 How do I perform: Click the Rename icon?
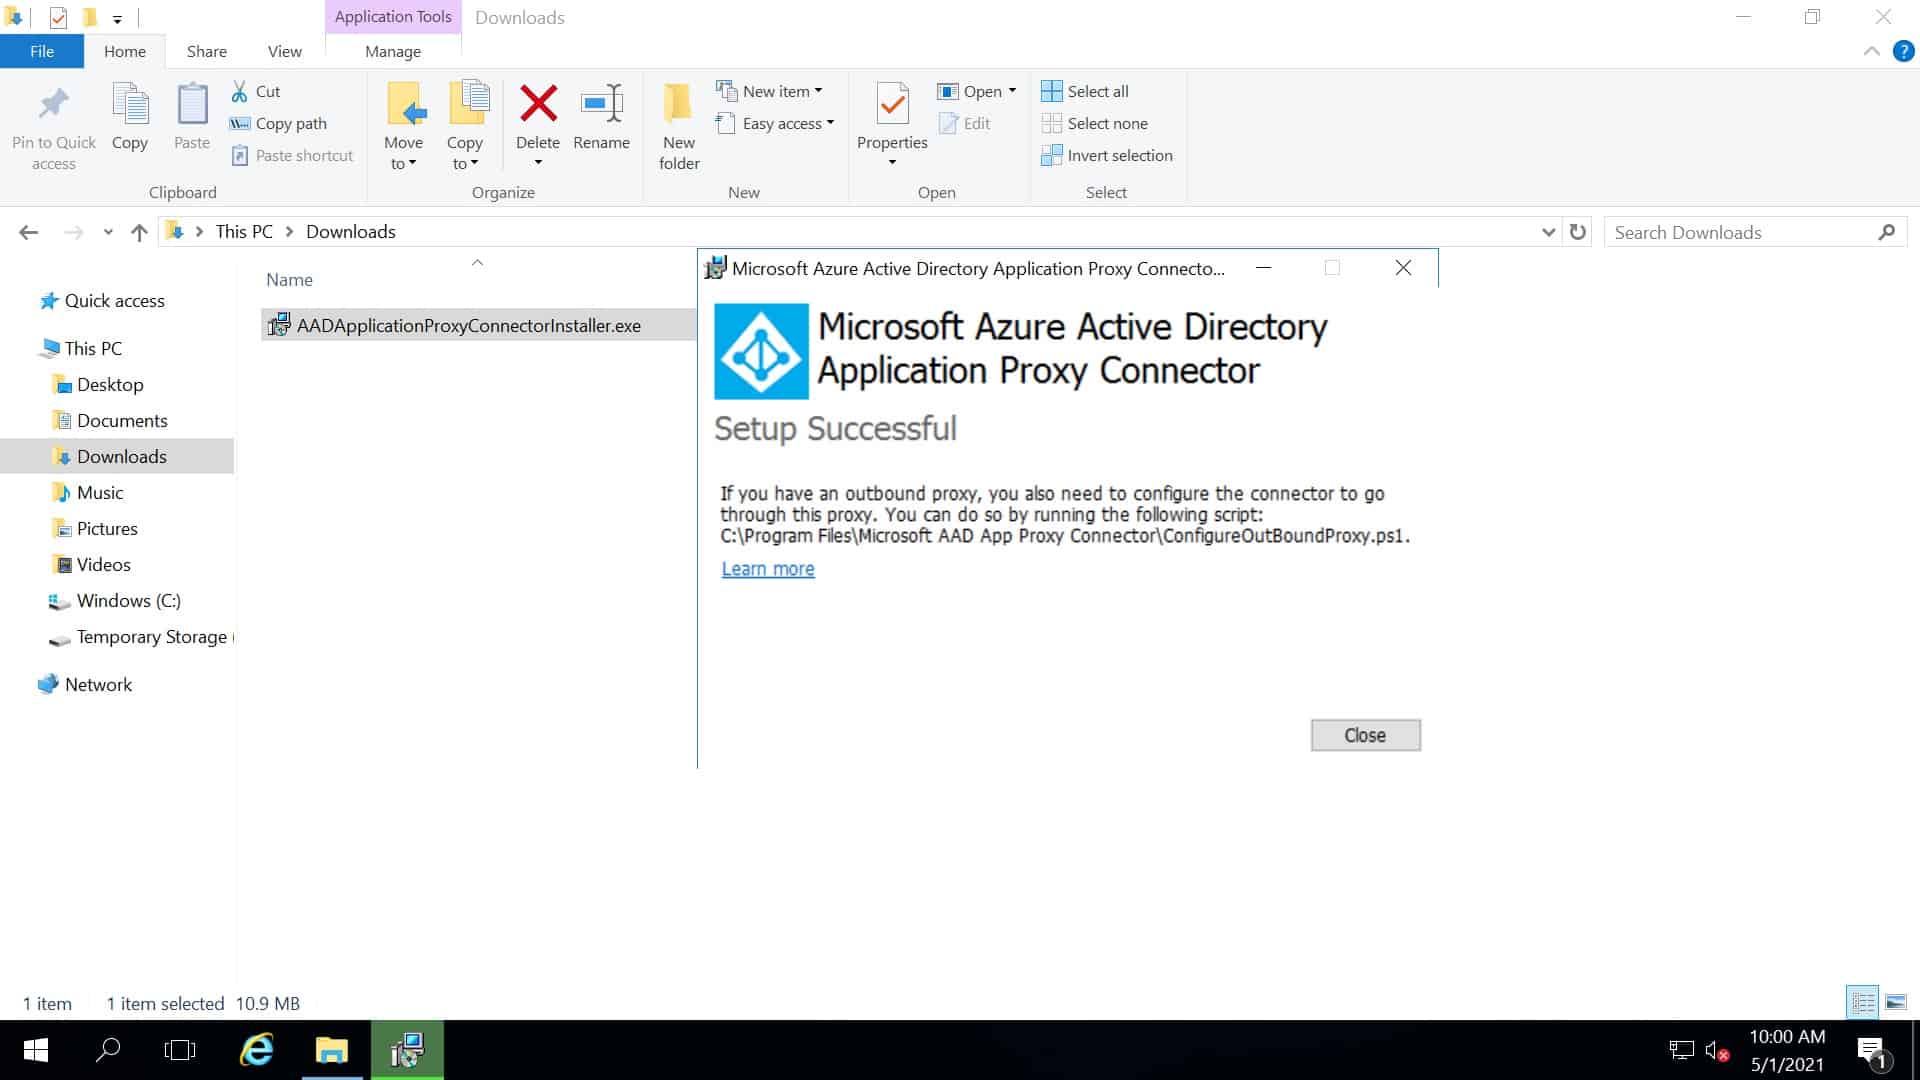click(x=602, y=104)
